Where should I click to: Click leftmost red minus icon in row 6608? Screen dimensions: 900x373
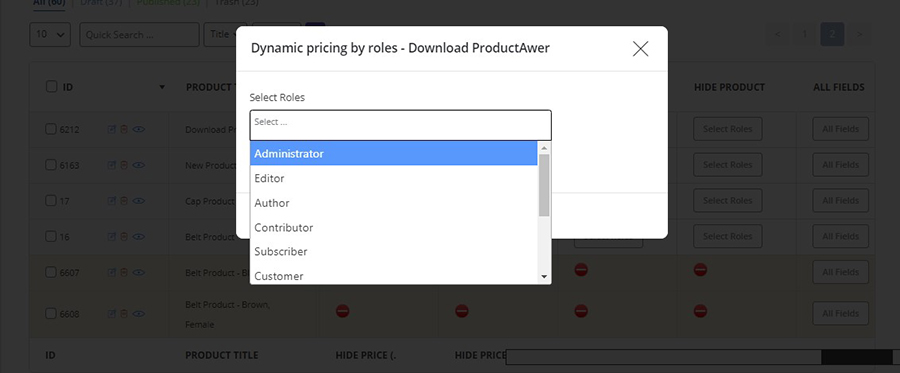click(342, 311)
